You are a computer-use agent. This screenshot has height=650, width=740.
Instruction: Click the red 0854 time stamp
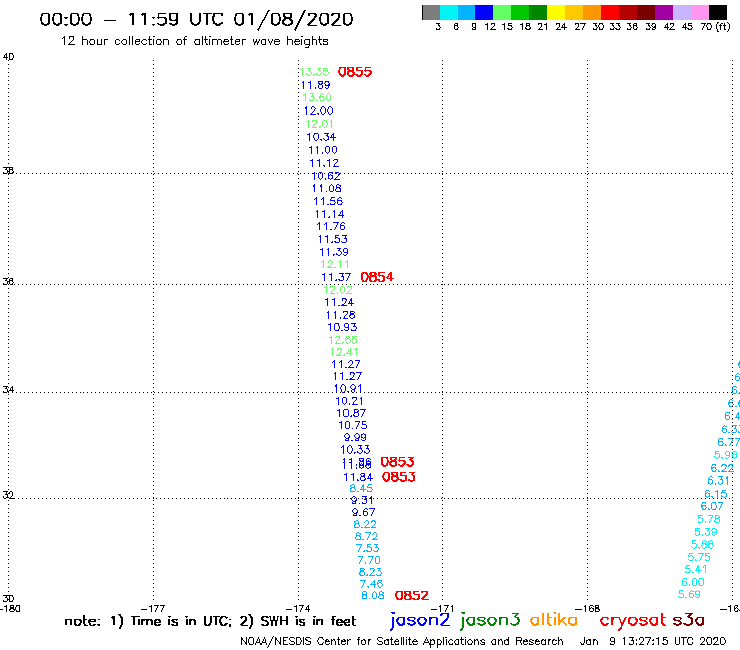click(377, 277)
